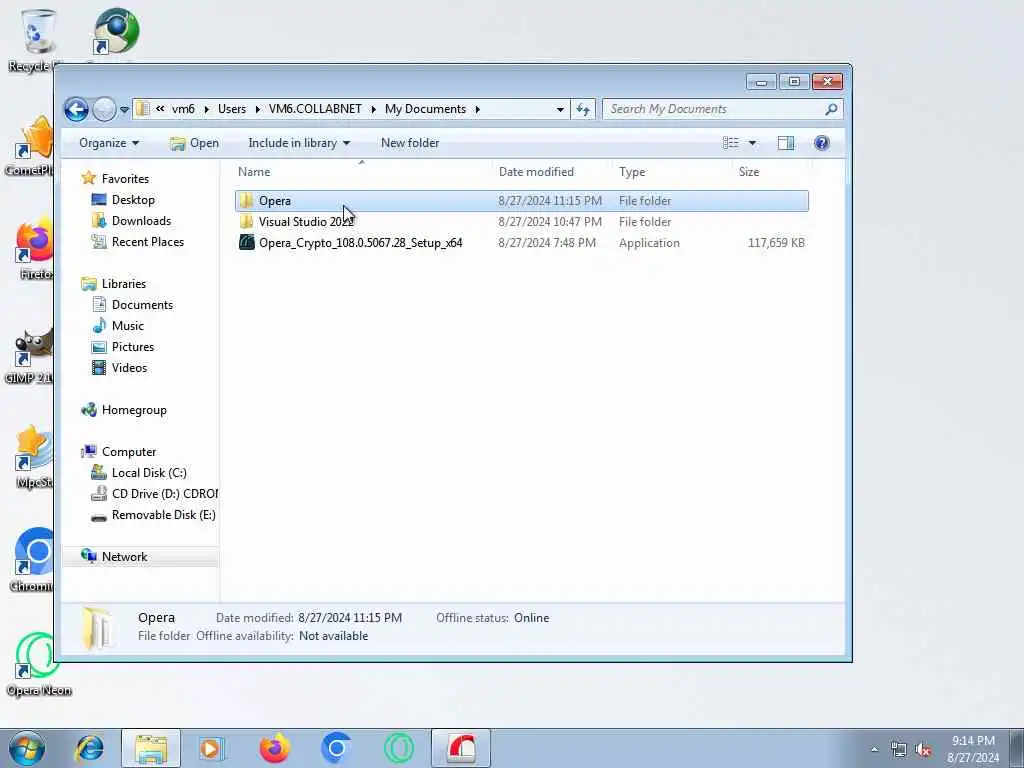Click the muted volume tray icon

coord(923,749)
